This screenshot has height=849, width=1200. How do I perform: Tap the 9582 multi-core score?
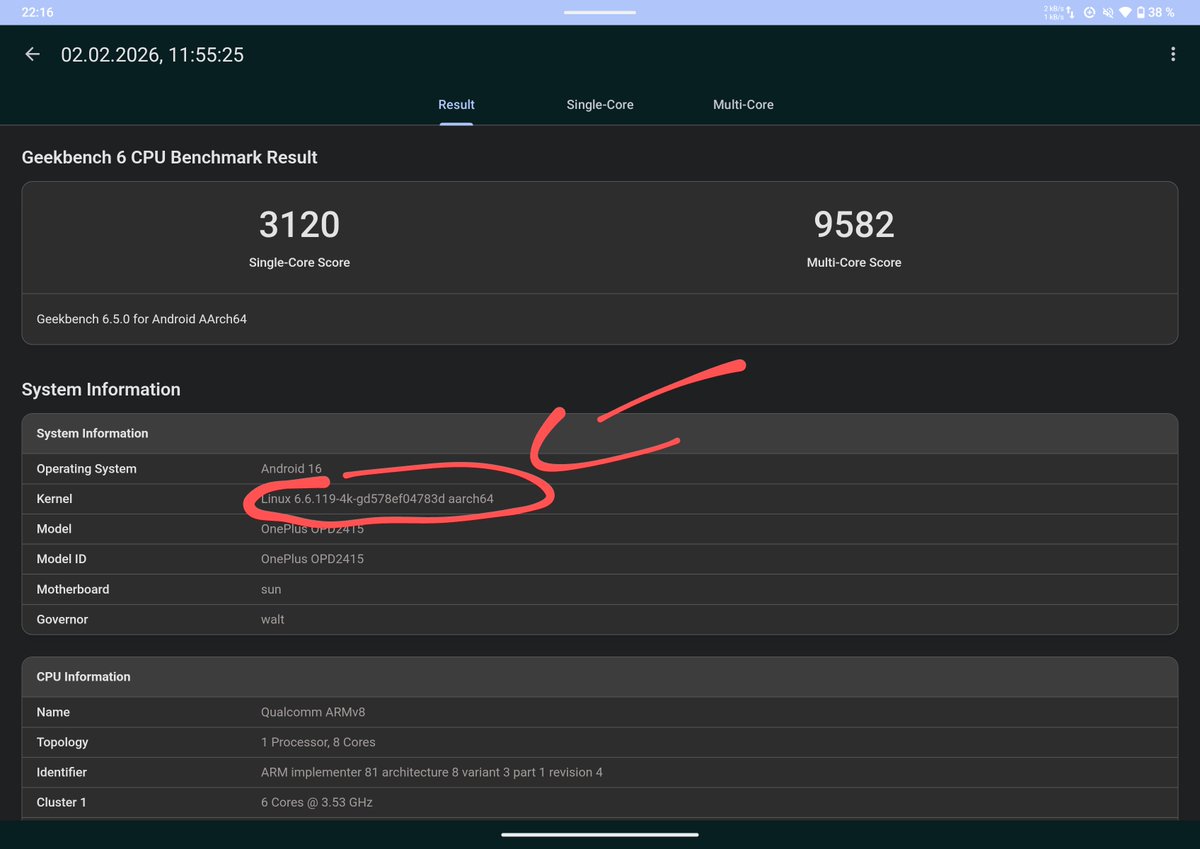854,225
